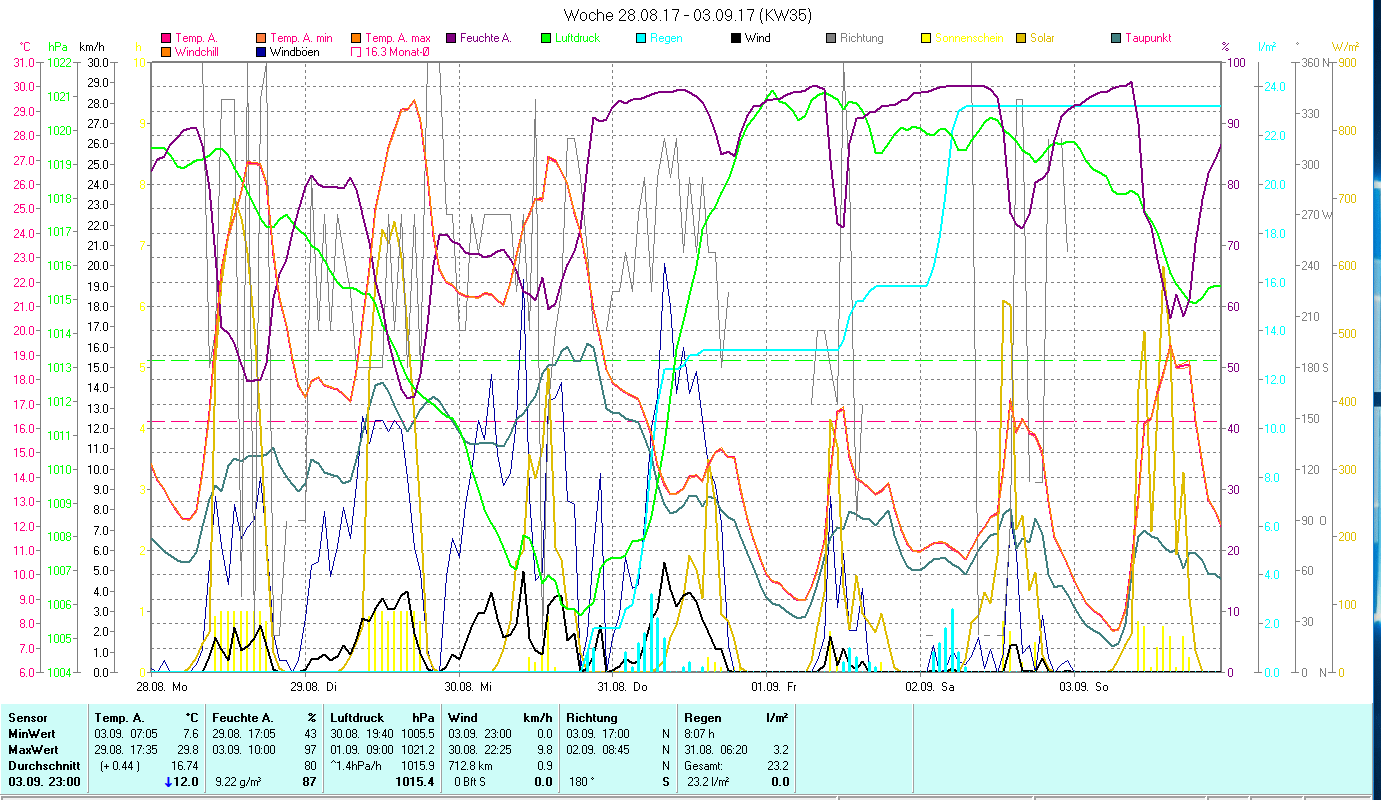1381x800 pixels.
Task: Click the teal swatch beside Taupunkt
Action: point(1115,39)
